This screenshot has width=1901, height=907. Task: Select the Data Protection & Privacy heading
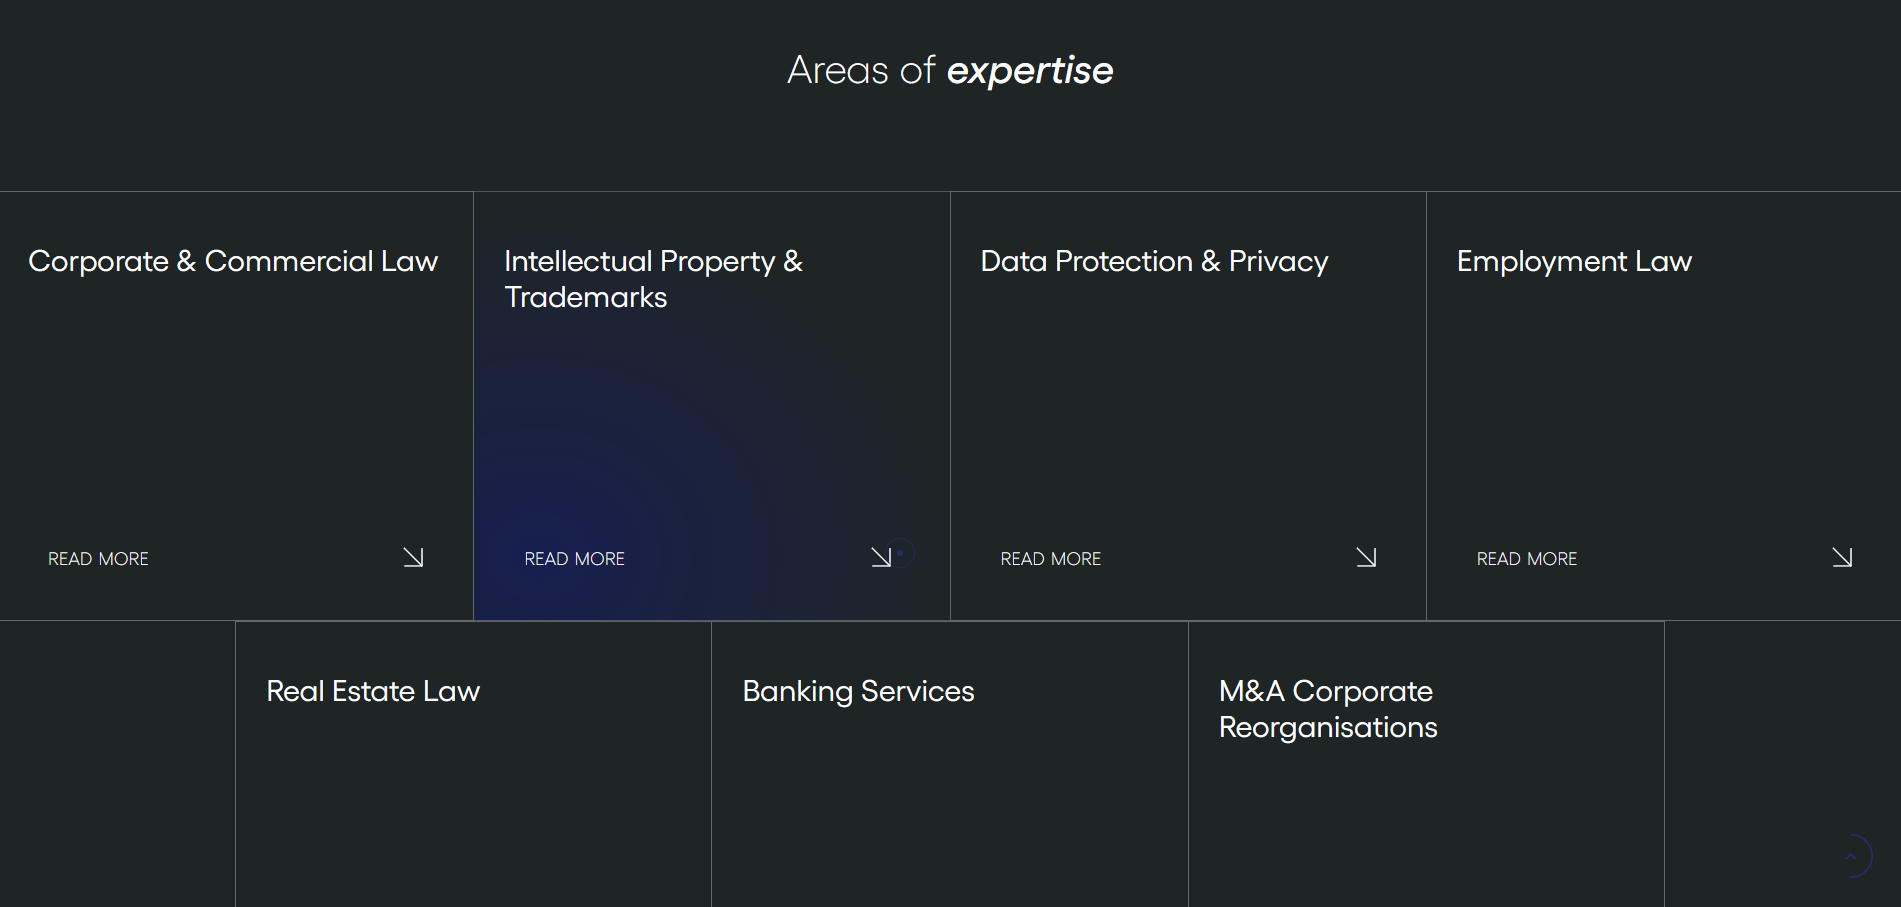click(1154, 261)
